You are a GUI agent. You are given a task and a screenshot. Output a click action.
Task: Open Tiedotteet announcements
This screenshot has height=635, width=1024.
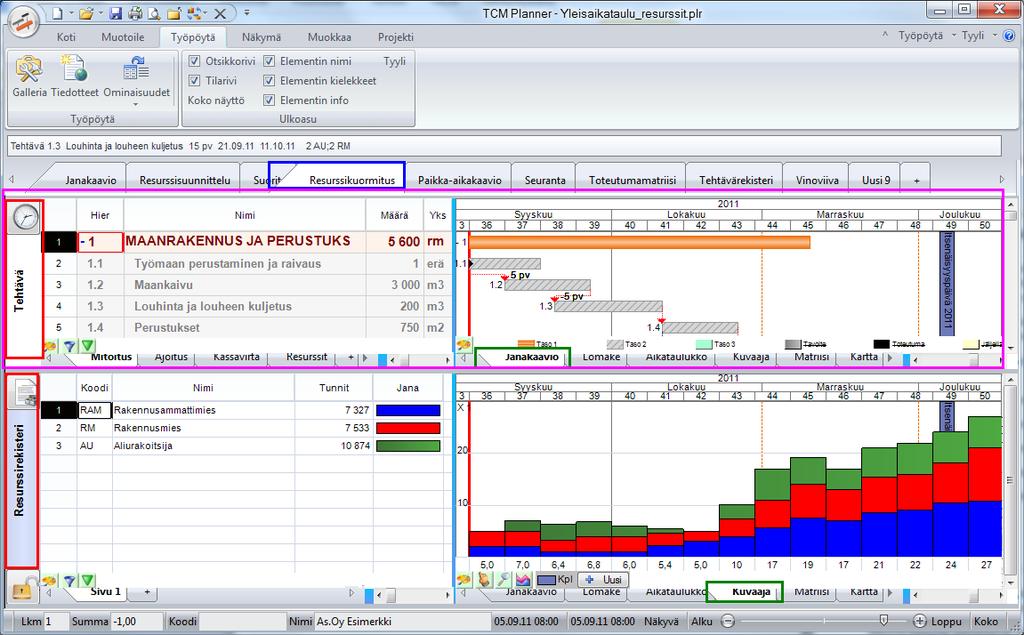[75, 76]
